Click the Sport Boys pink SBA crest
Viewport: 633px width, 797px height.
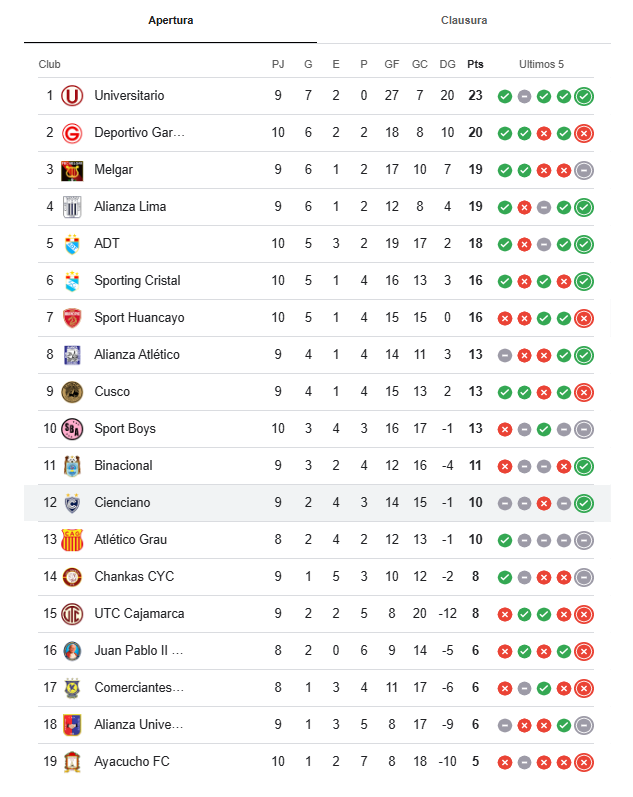[x=72, y=430]
